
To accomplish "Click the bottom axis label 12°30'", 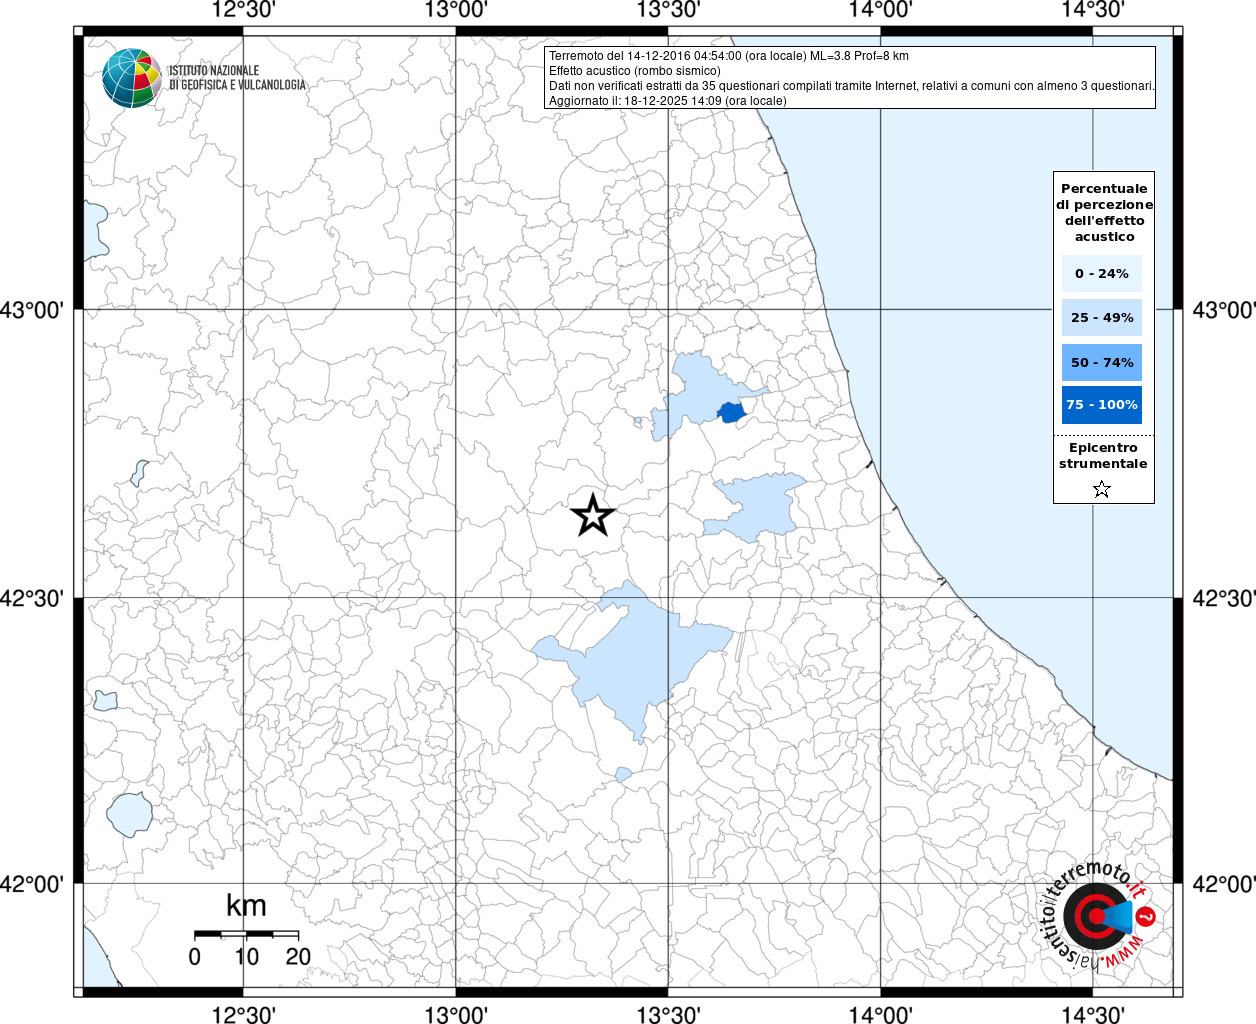I will [x=244, y=1014].
